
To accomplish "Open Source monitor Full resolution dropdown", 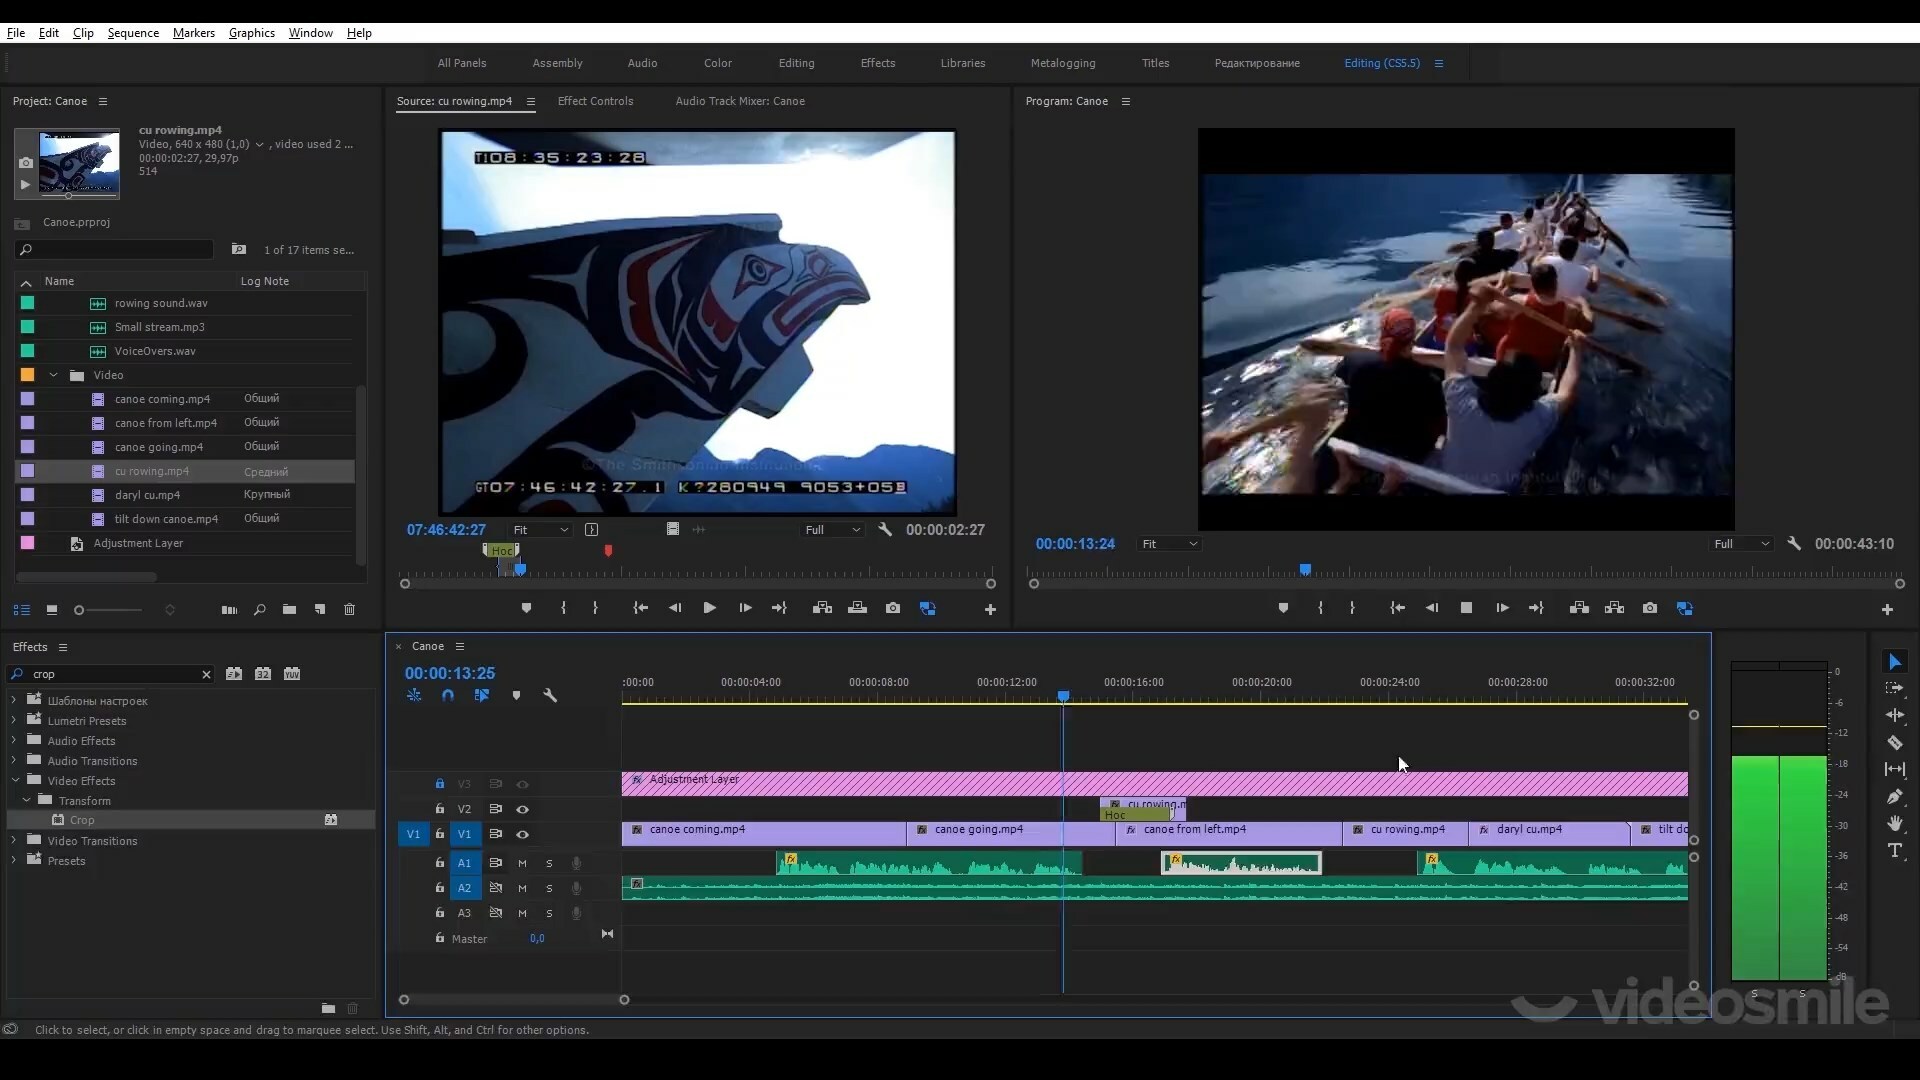I will 832,530.
